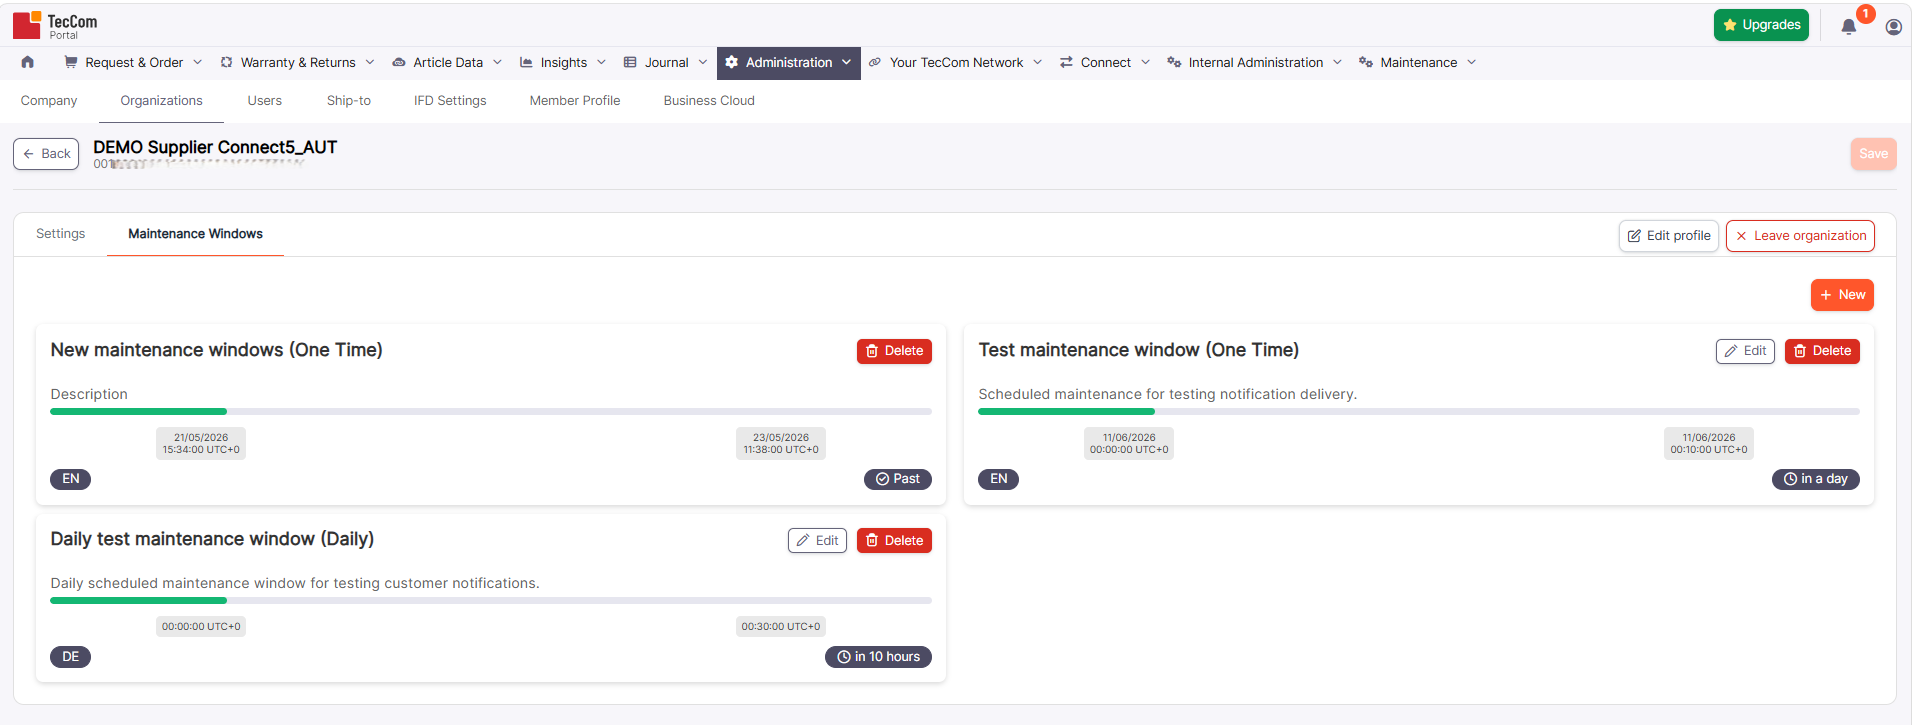Click the Edit profile button
Screen dimensions: 1913x725
coord(1669,236)
